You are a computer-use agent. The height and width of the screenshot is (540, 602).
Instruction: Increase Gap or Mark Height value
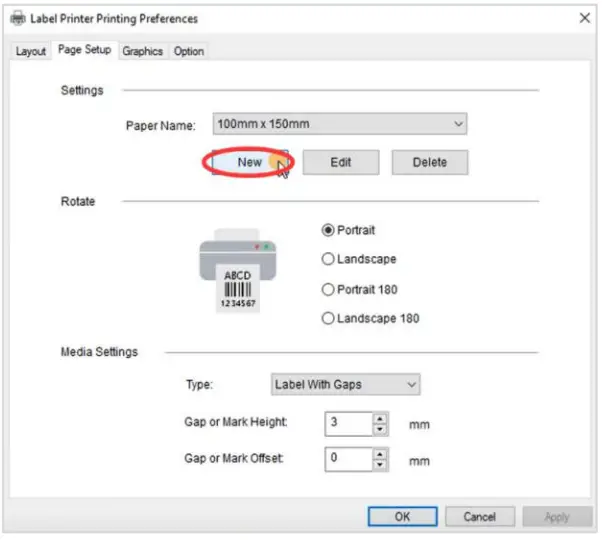pos(380,418)
